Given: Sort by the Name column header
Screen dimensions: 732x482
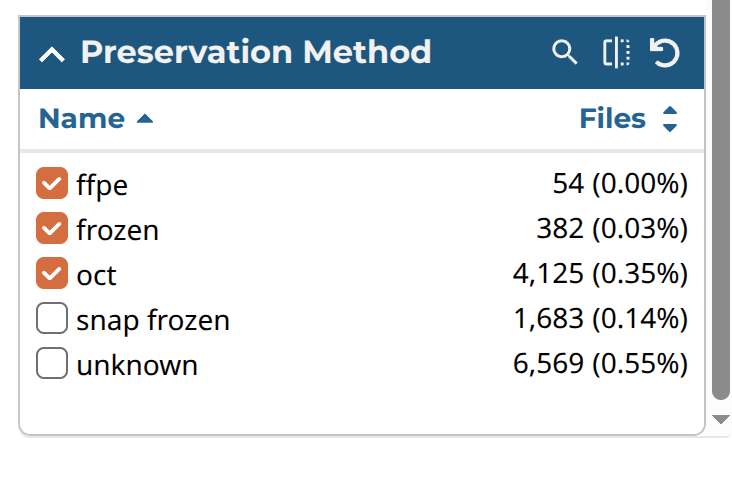Looking at the screenshot, I should [x=81, y=119].
